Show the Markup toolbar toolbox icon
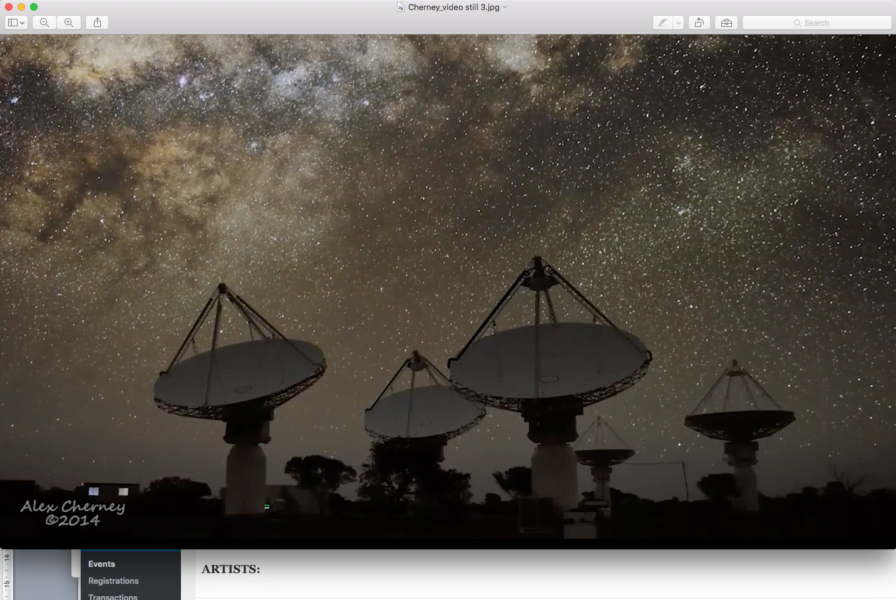This screenshot has height=600, width=896. [726, 22]
